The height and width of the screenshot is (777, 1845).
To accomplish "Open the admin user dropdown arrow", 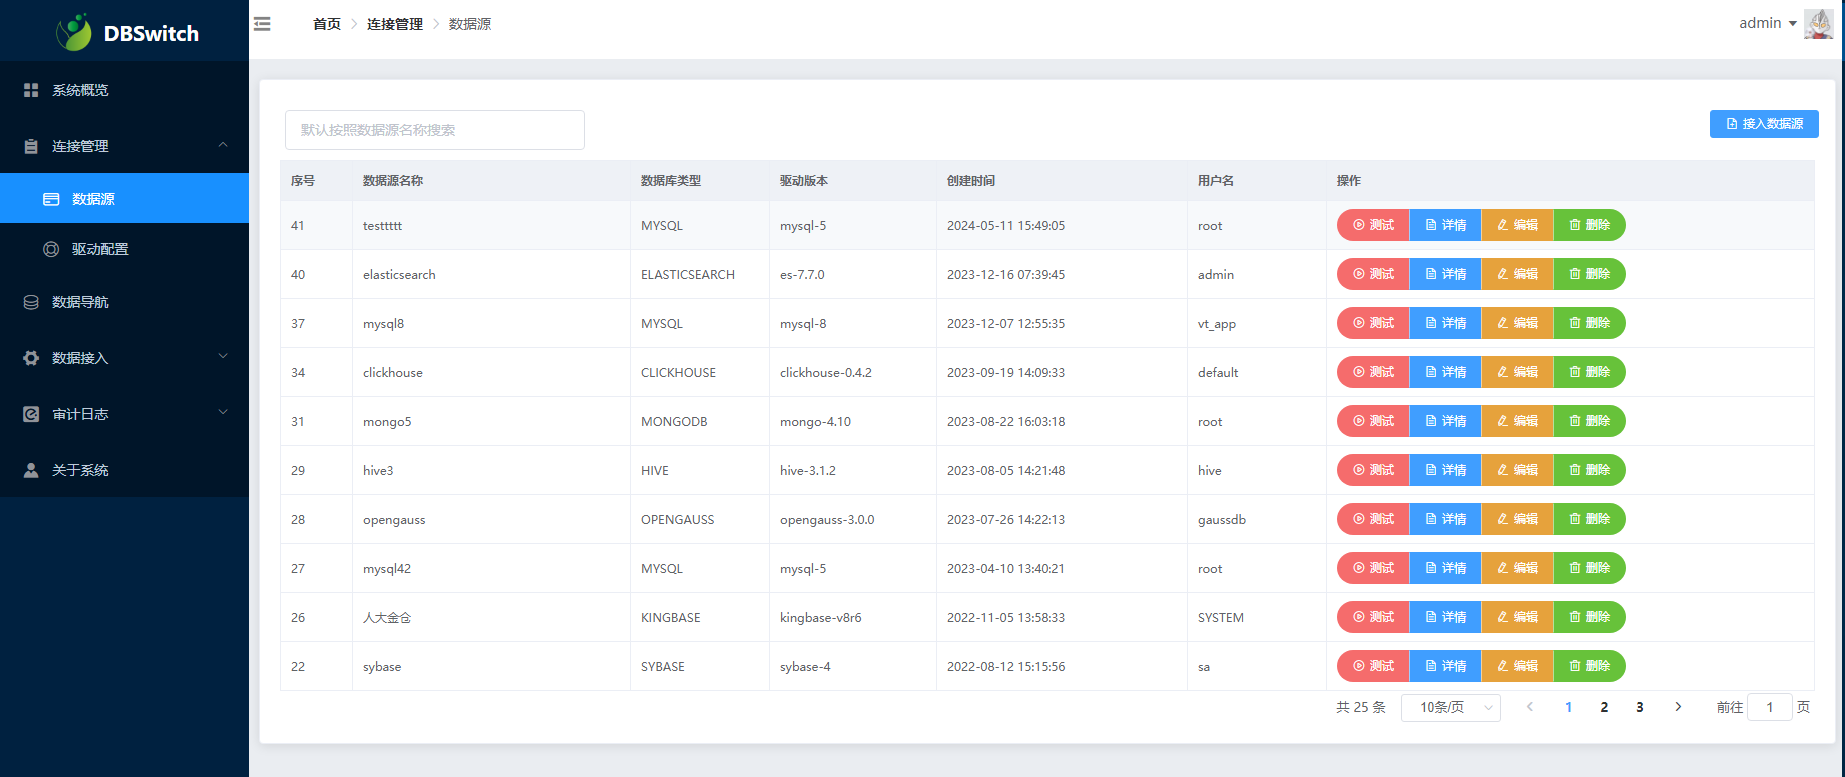I will click(x=1793, y=24).
